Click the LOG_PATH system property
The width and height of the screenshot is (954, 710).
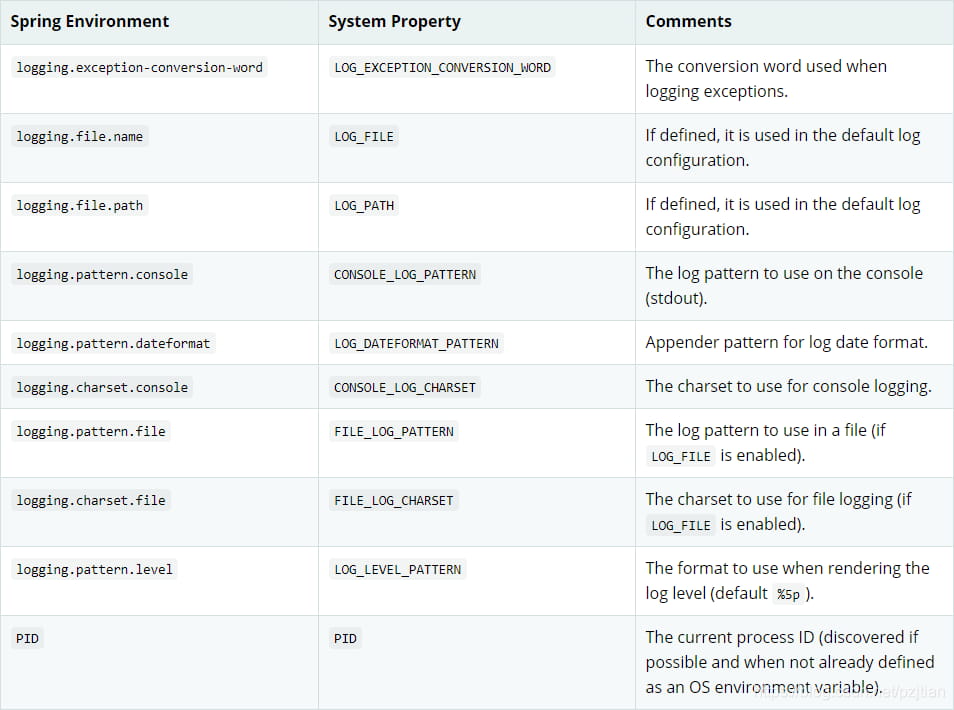coord(364,206)
